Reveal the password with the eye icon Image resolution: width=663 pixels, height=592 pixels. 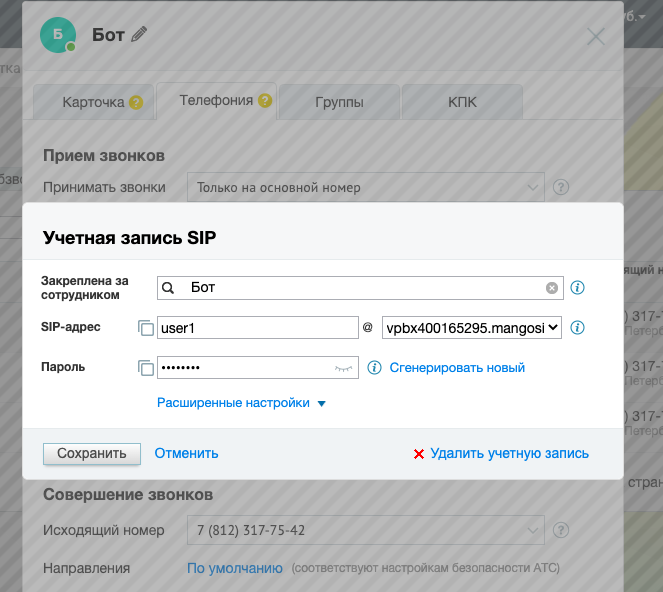tap(344, 368)
